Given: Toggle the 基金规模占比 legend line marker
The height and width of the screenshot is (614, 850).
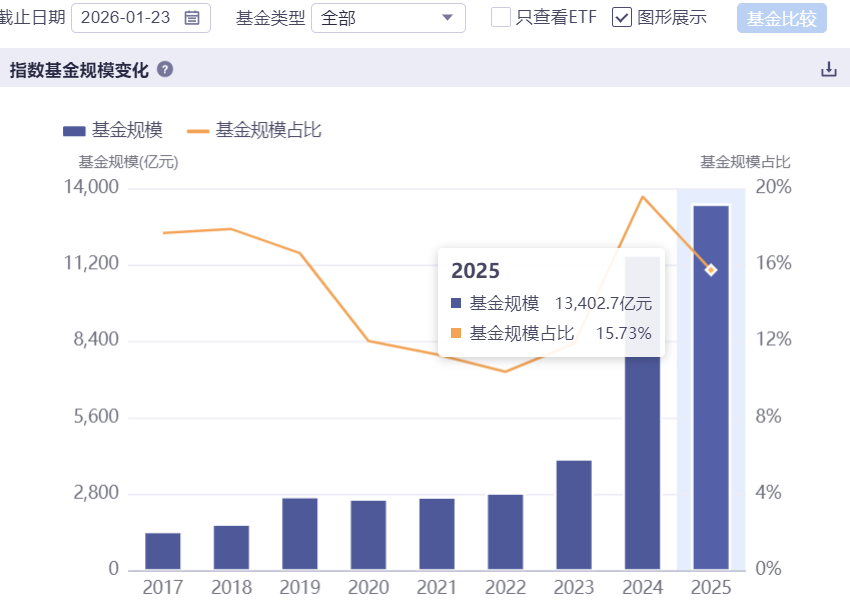Looking at the screenshot, I should 198,131.
